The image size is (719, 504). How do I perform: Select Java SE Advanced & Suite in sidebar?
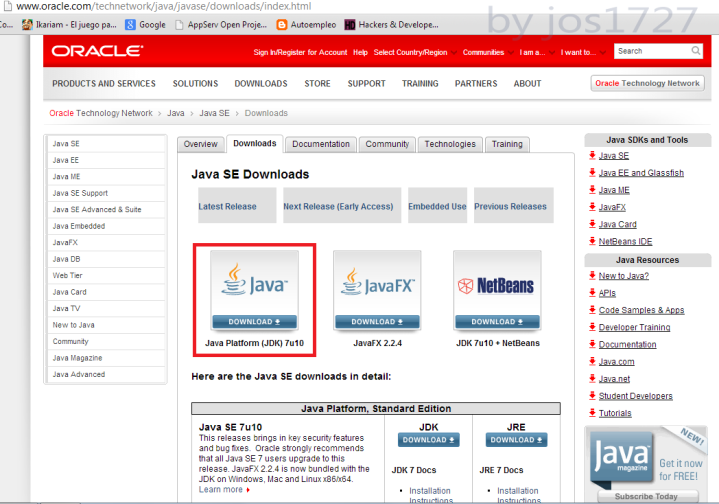pyautogui.click(x=106, y=210)
